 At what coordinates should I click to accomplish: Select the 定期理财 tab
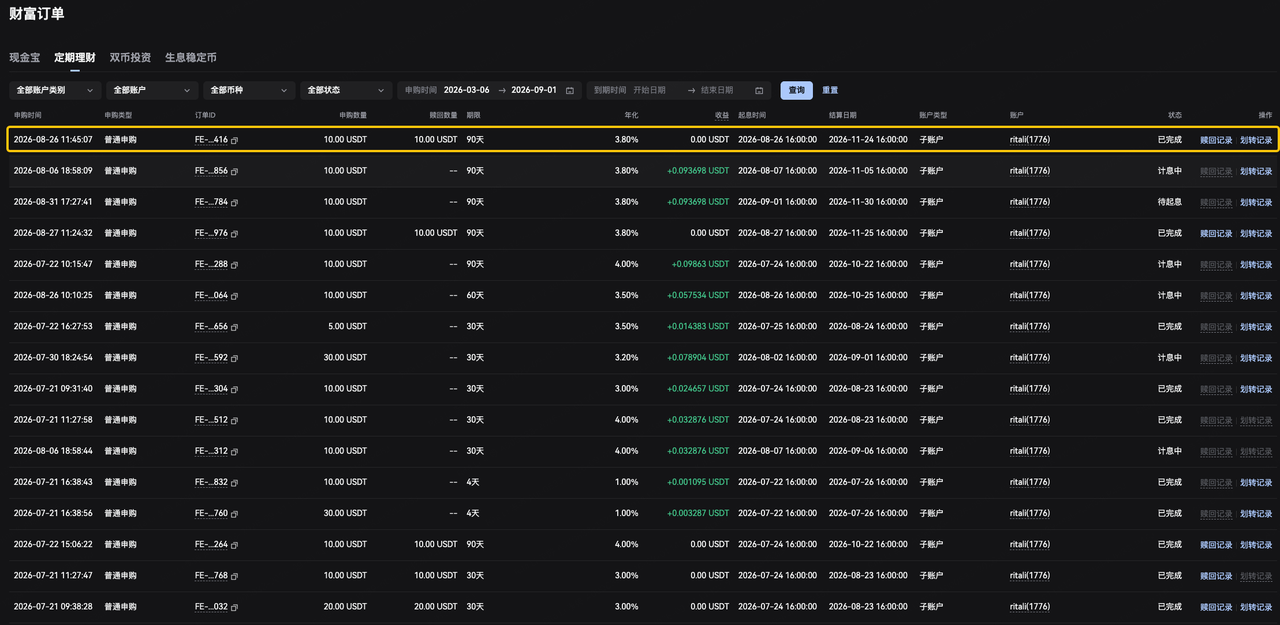point(75,58)
